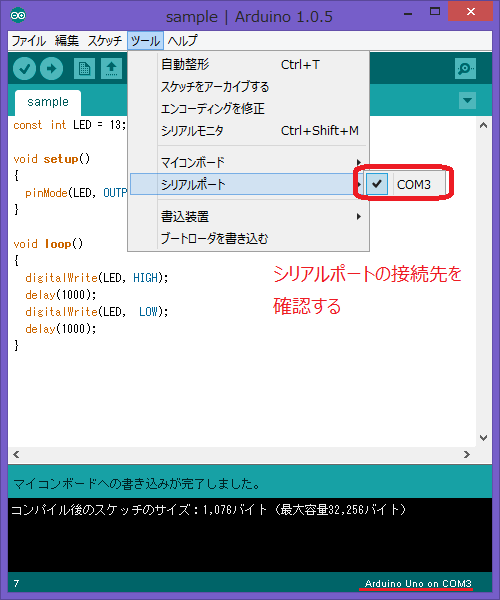The image size is (500, 600).
Task: Open the 編集 menu
Action: tap(67, 41)
